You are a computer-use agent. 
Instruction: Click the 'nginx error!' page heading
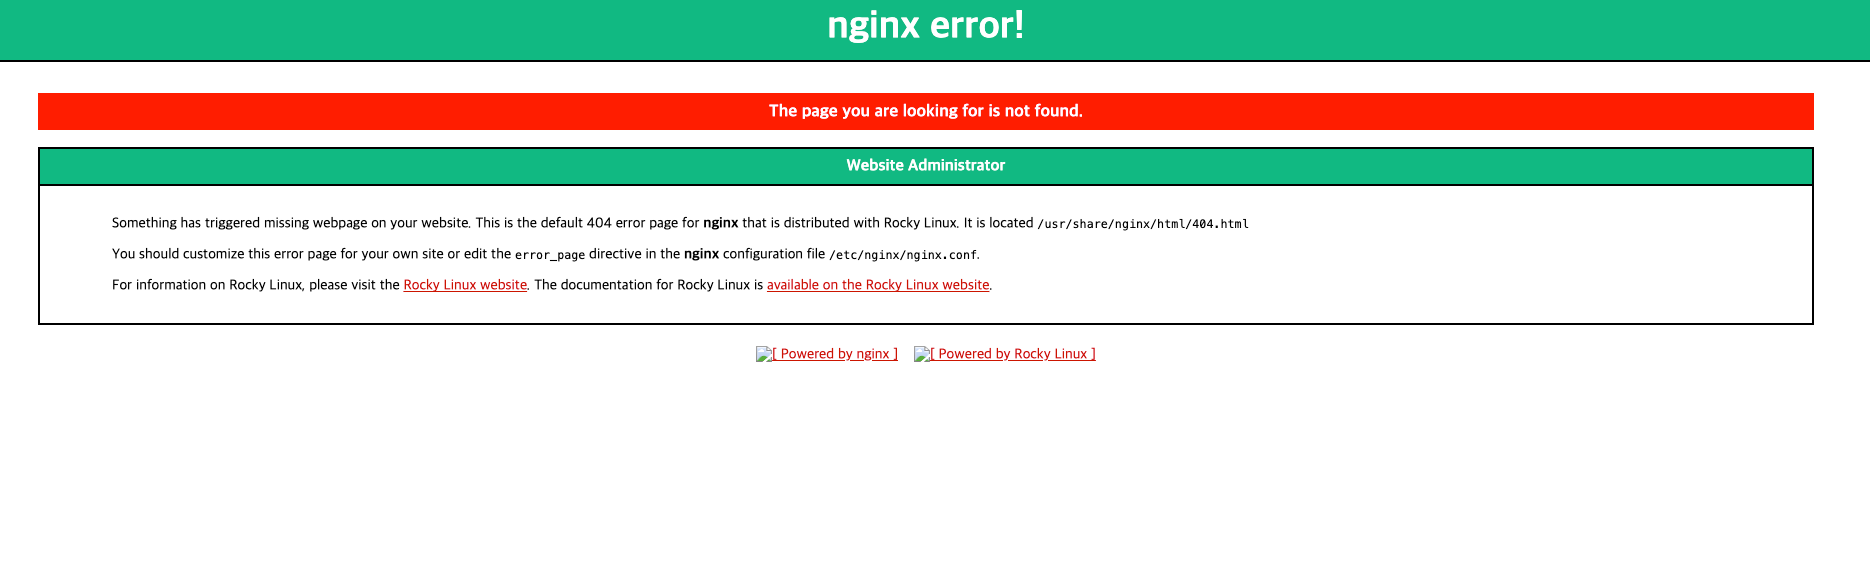pyautogui.click(x=926, y=25)
